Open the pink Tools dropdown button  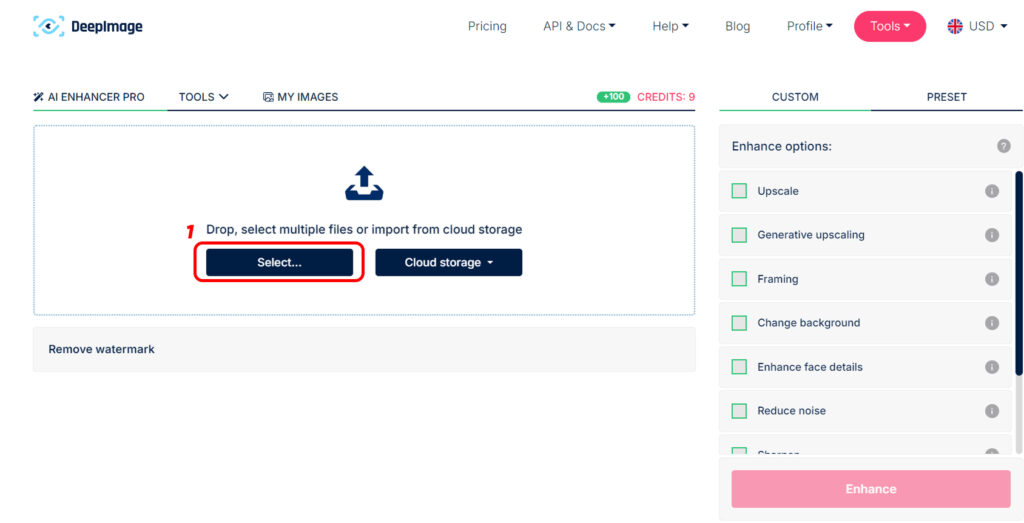pyautogui.click(x=889, y=26)
